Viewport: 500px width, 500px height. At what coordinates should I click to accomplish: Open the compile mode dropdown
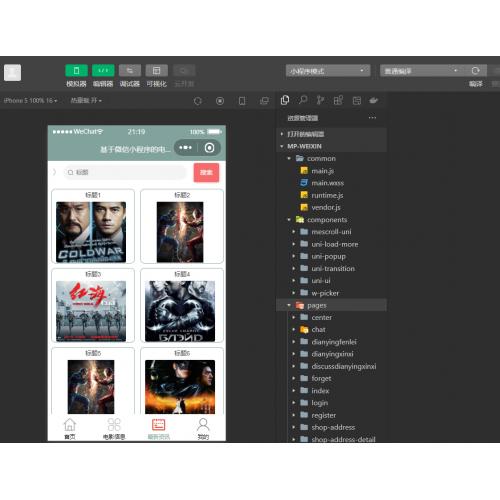pos(422,71)
